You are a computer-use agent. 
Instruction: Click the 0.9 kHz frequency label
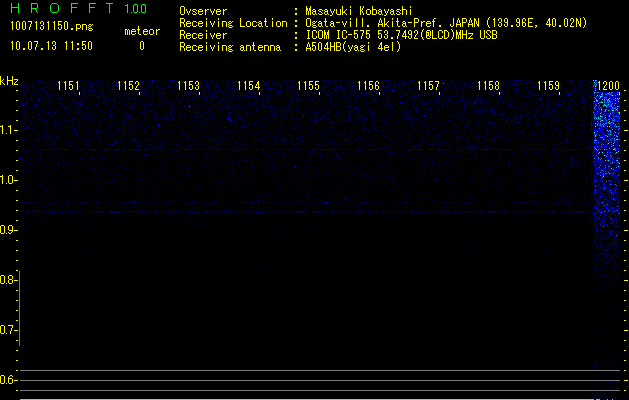(x=8, y=230)
